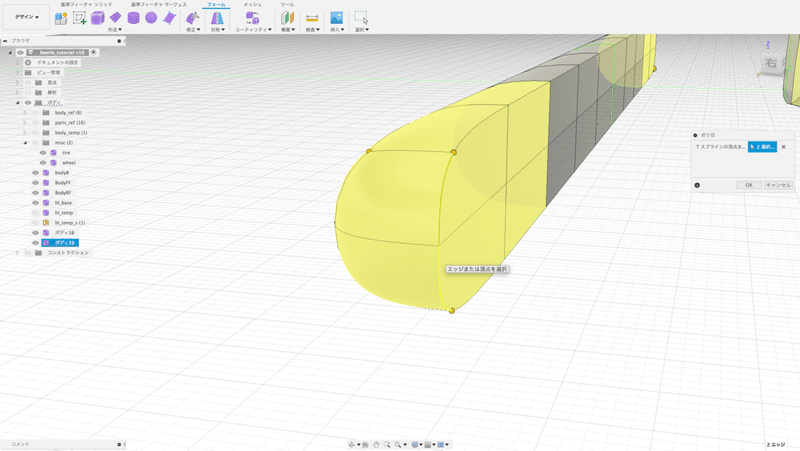
Task: Expand the コメント panel at bottom
Action: tap(119, 444)
